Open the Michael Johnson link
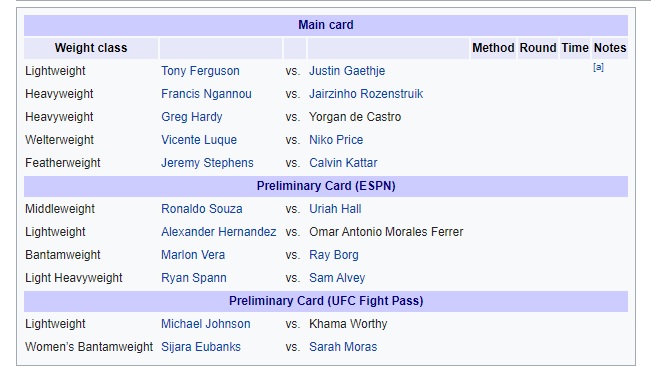Viewport: 651px width, 366px height. pyautogui.click(x=206, y=324)
